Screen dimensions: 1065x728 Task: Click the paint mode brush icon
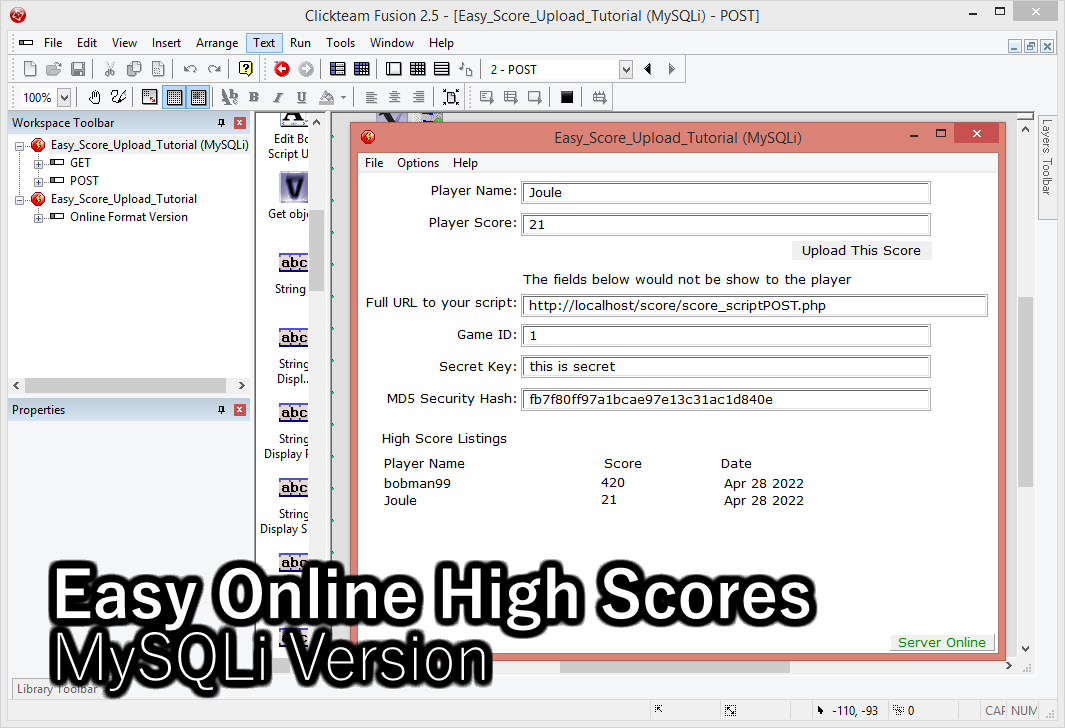click(118, 98)
